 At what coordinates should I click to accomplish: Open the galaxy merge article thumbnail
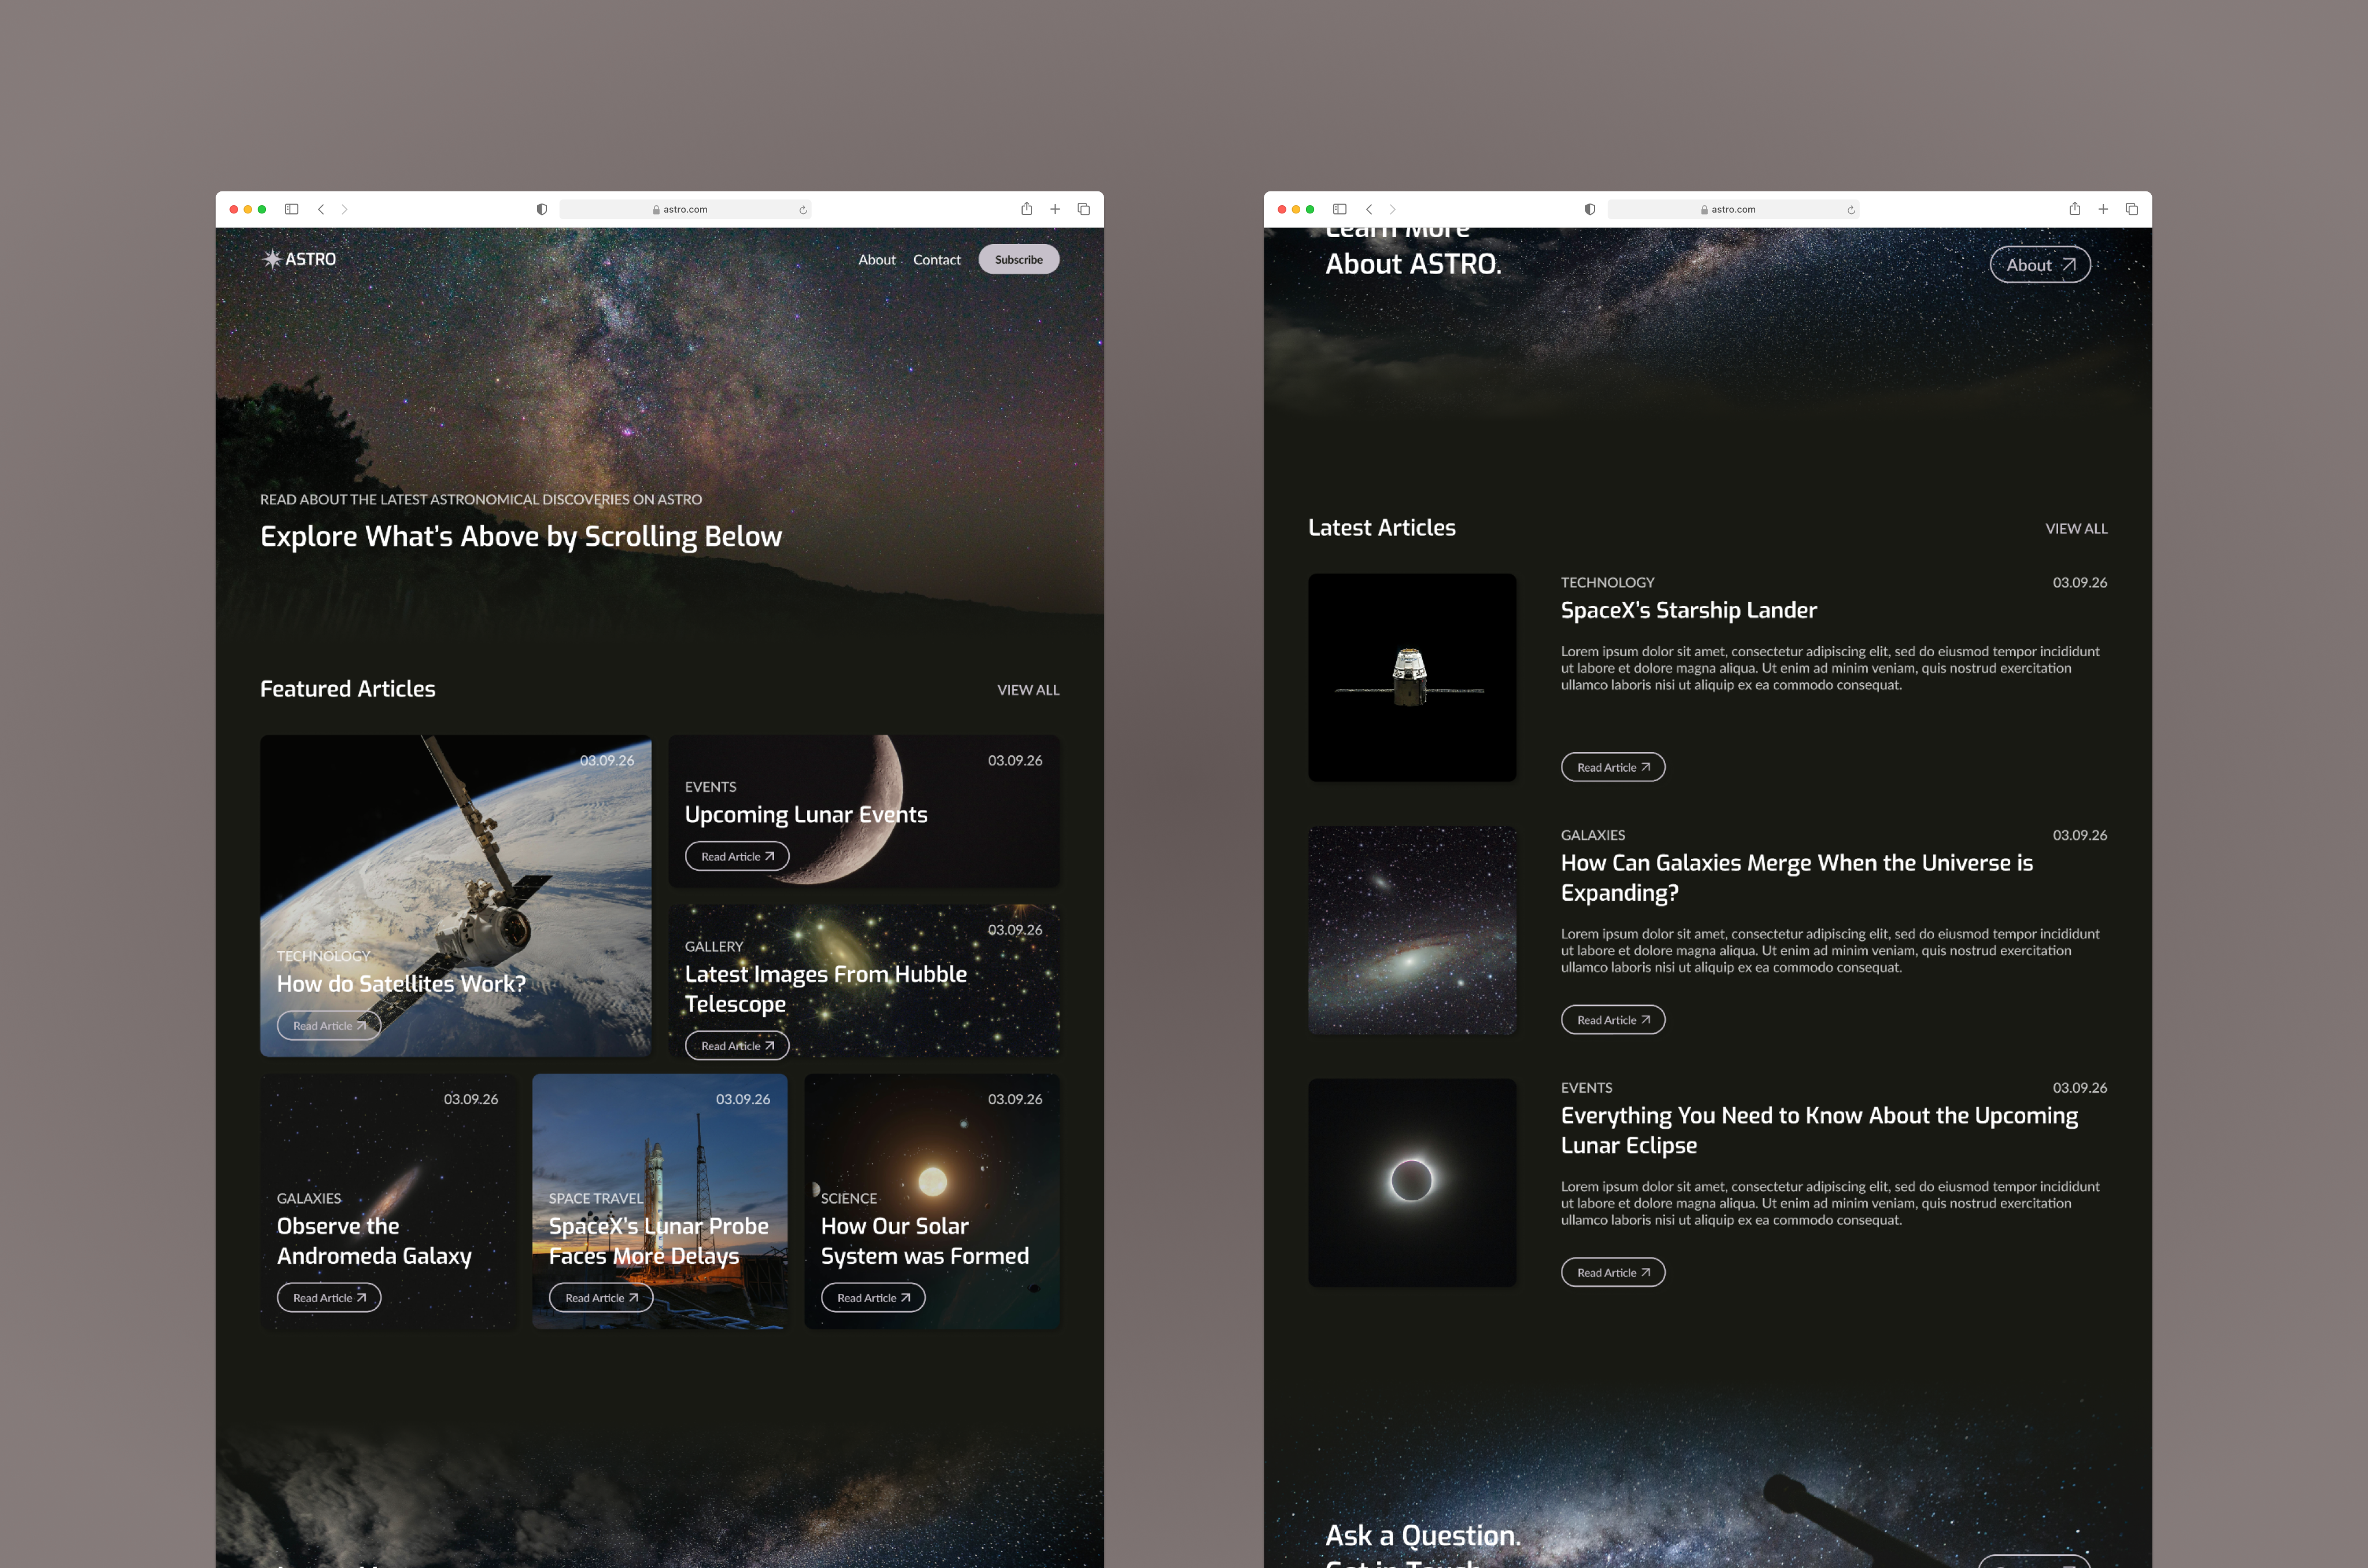tap(1411, 930)
